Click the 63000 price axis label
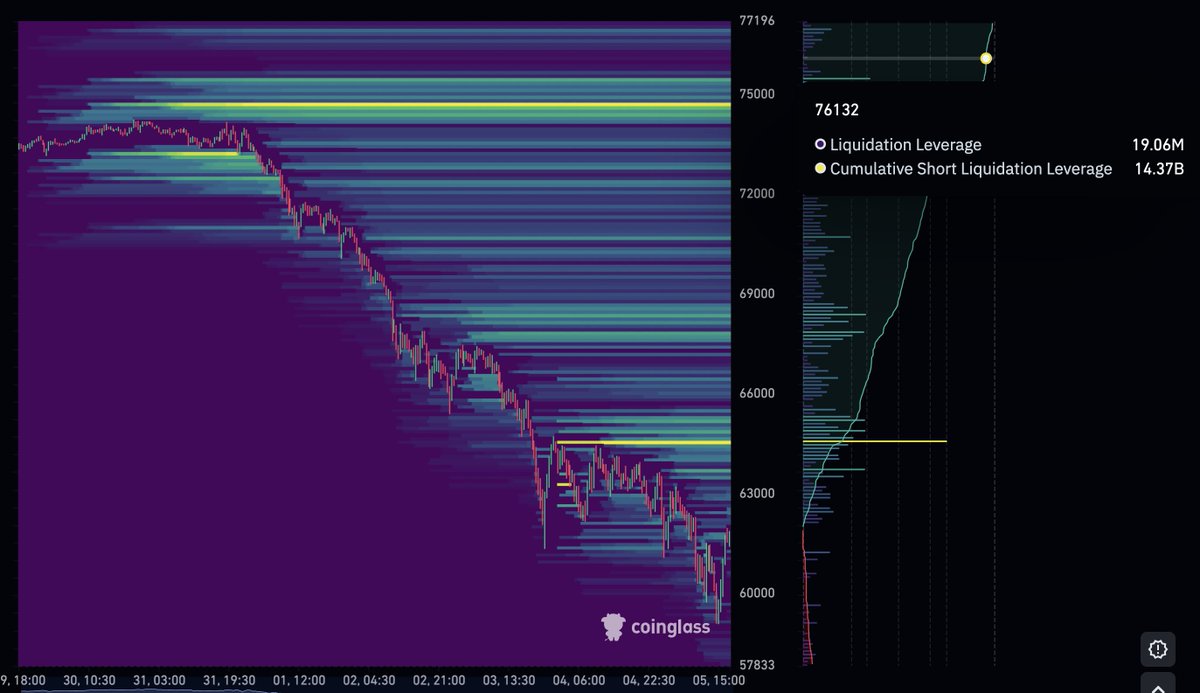1200x693 pixels. [x=757, y=494]
